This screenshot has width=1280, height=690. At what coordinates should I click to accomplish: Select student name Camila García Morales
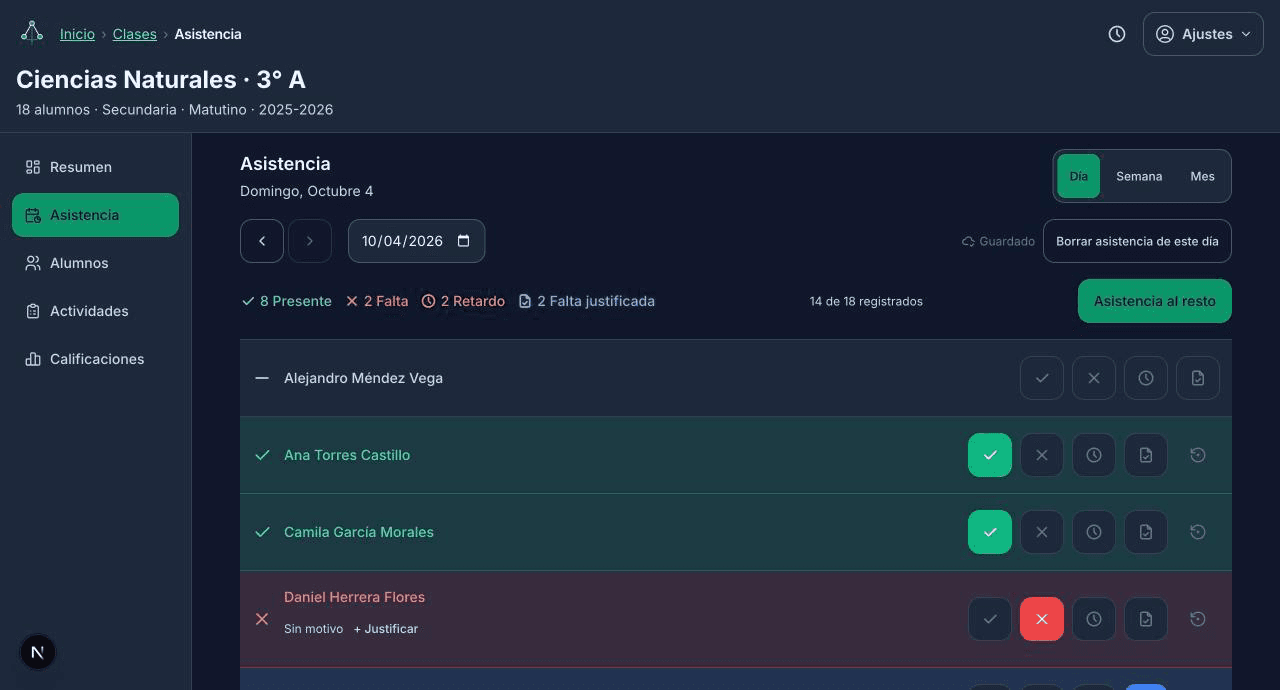[359, 532]
